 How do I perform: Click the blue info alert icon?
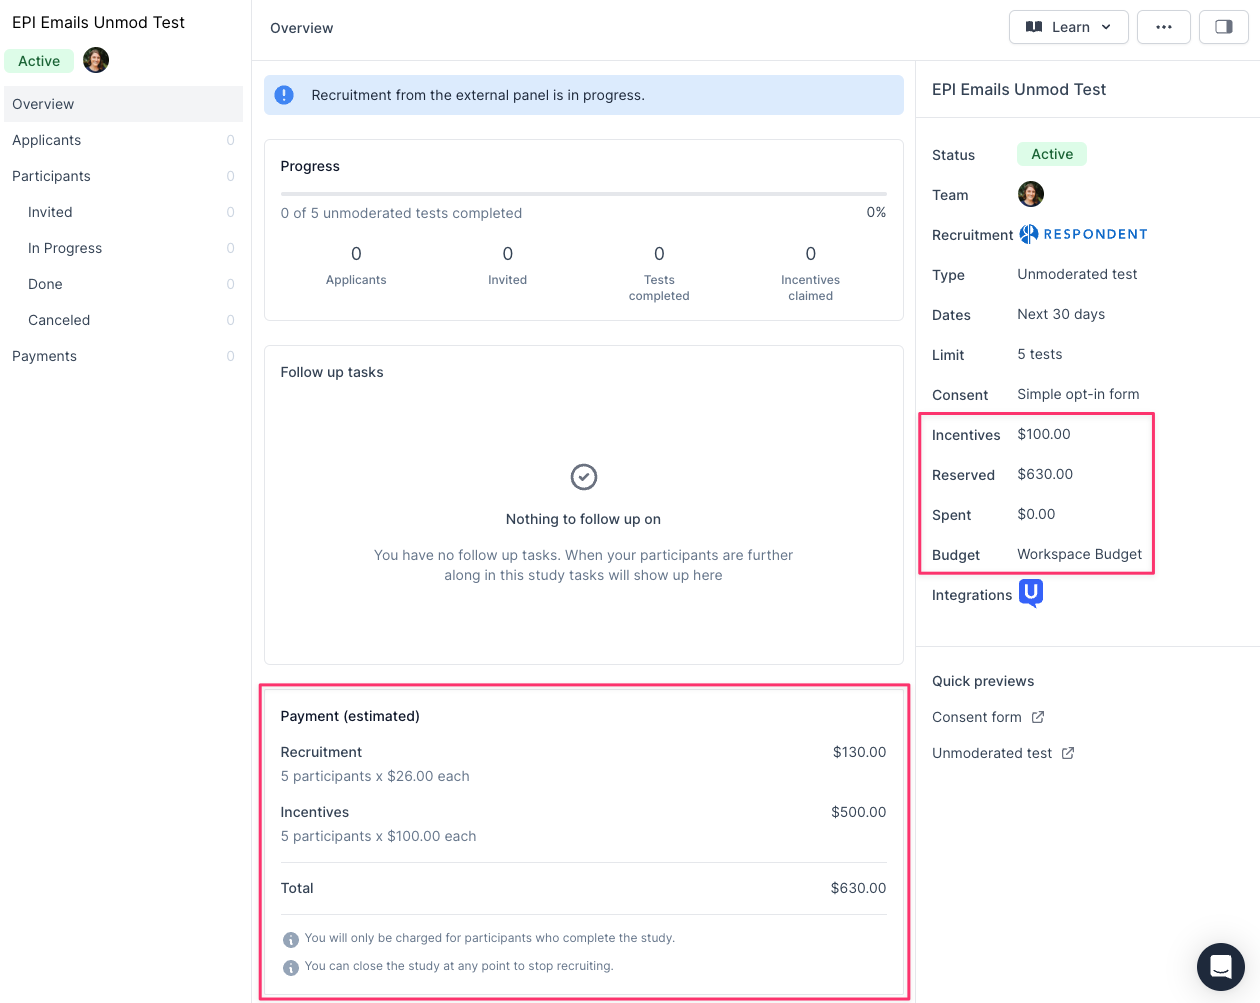[284, 95]
